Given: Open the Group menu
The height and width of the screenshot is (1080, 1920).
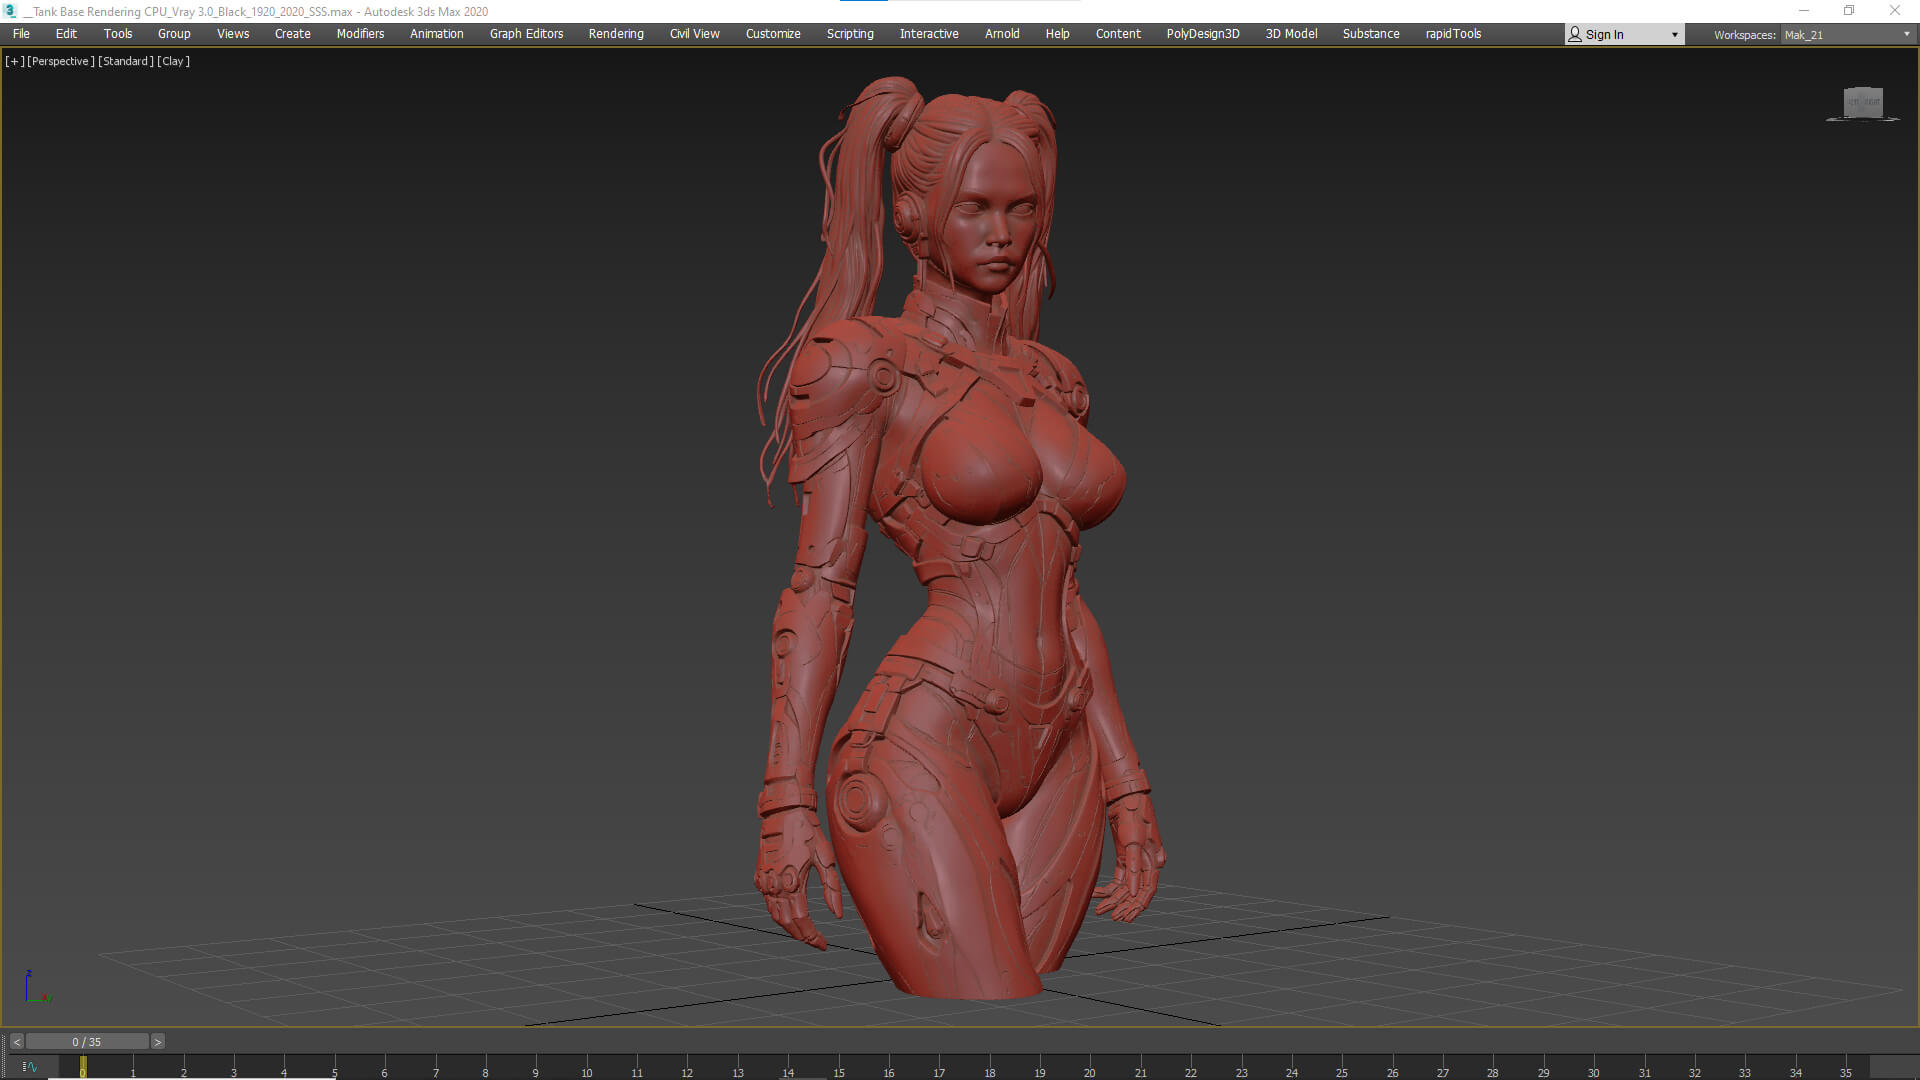Looking at the screenshot, I should (174, 34).
